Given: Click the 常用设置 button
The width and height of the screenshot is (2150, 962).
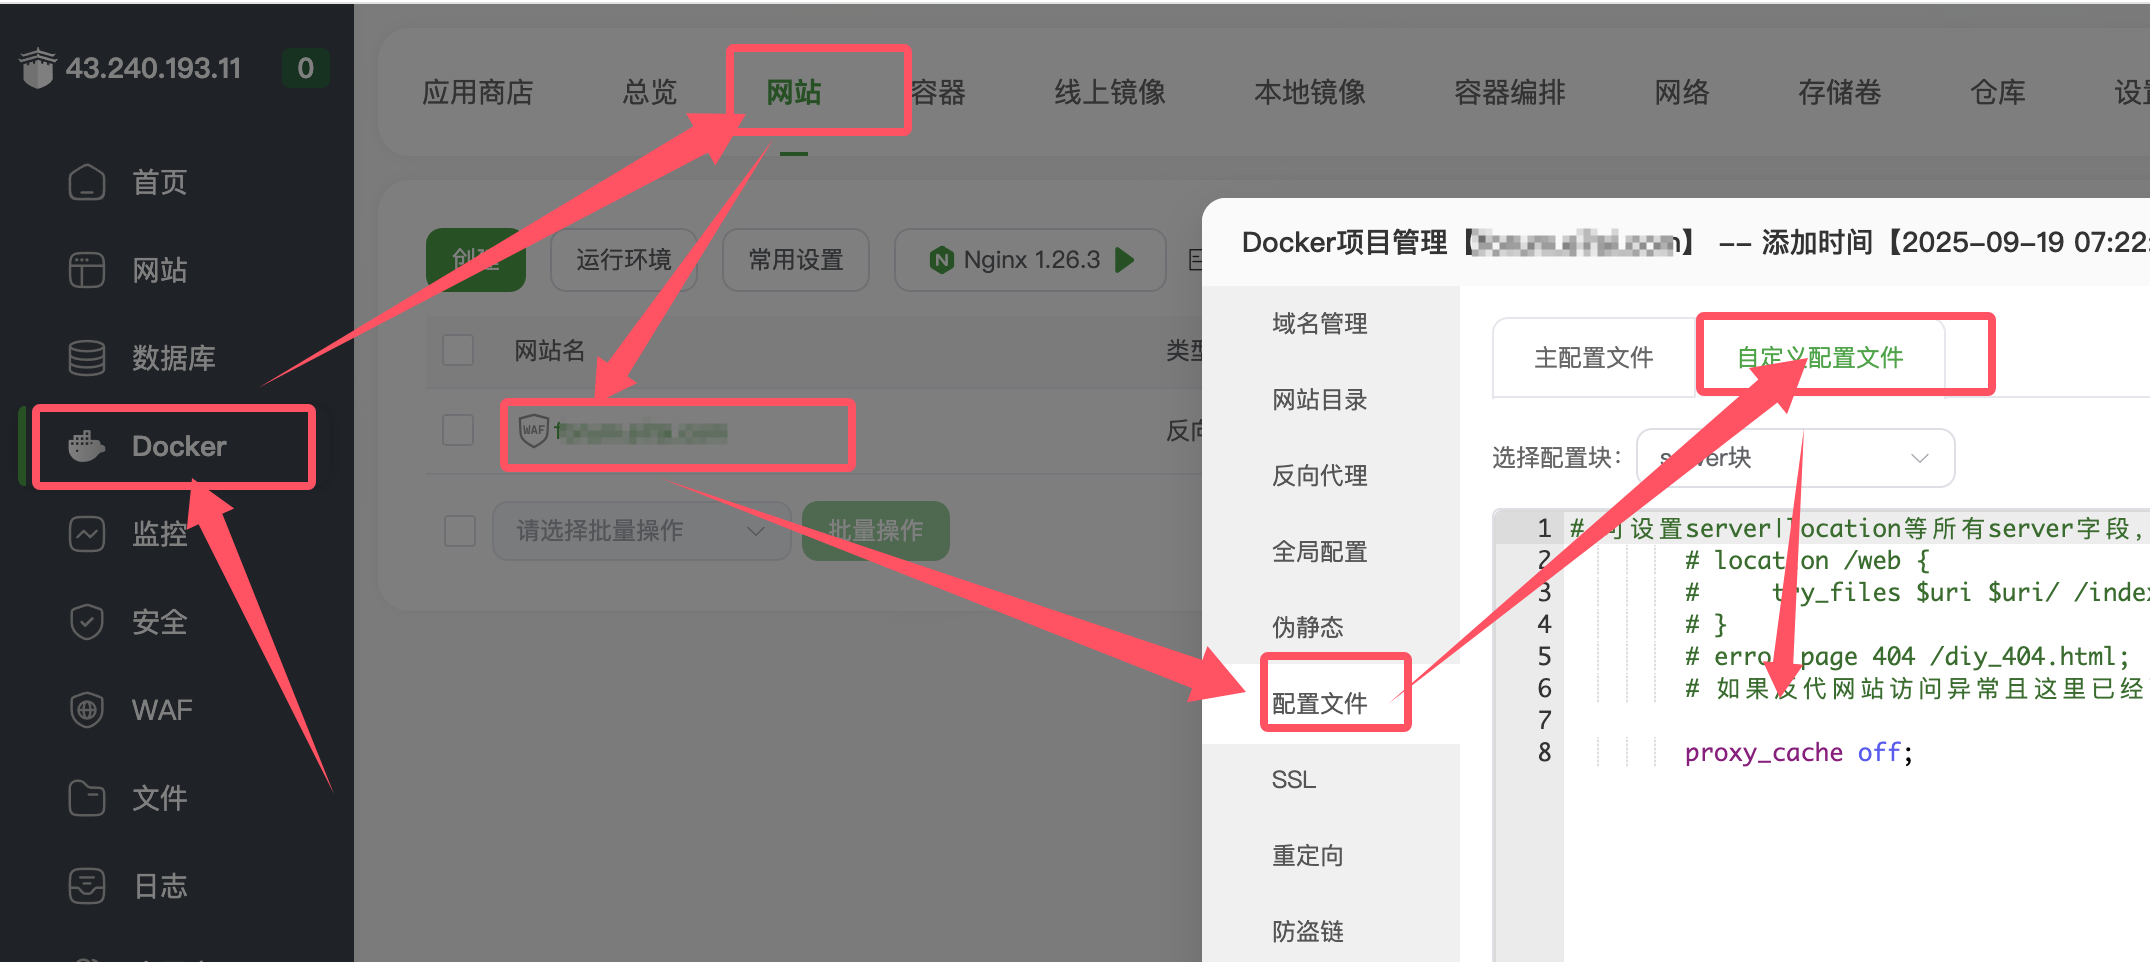Looking at the screenshot, I should [x=795, y=260].
